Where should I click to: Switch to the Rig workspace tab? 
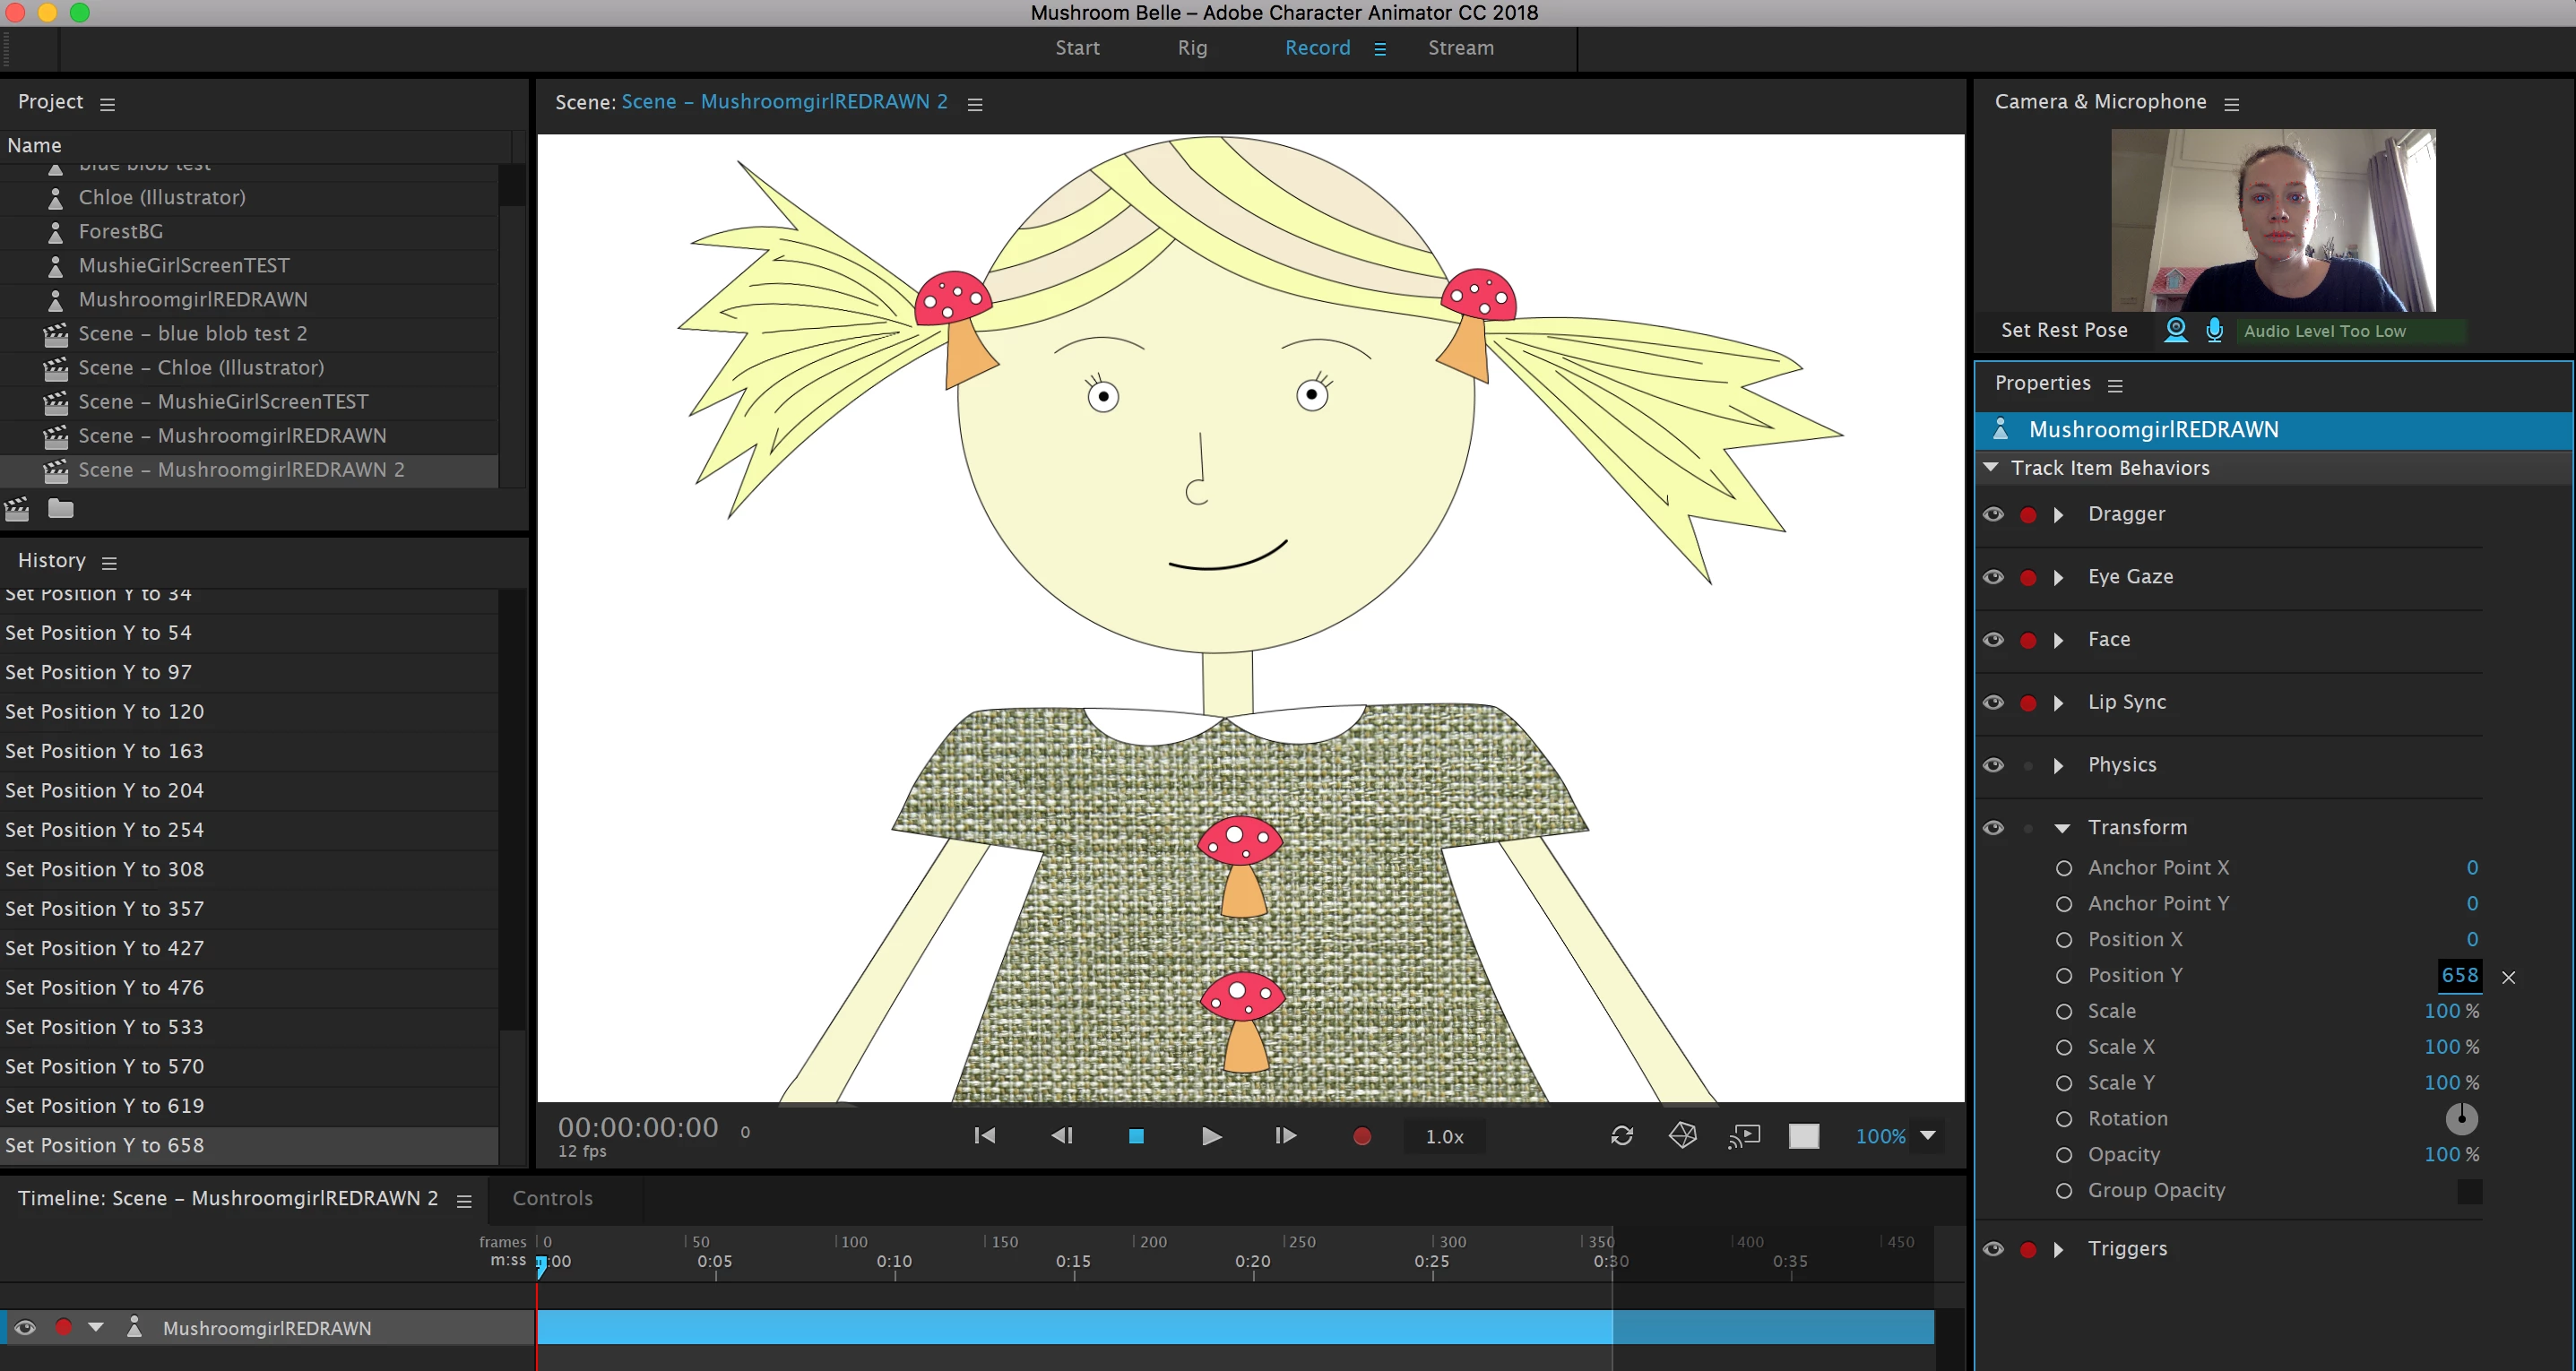[1192, 48]
